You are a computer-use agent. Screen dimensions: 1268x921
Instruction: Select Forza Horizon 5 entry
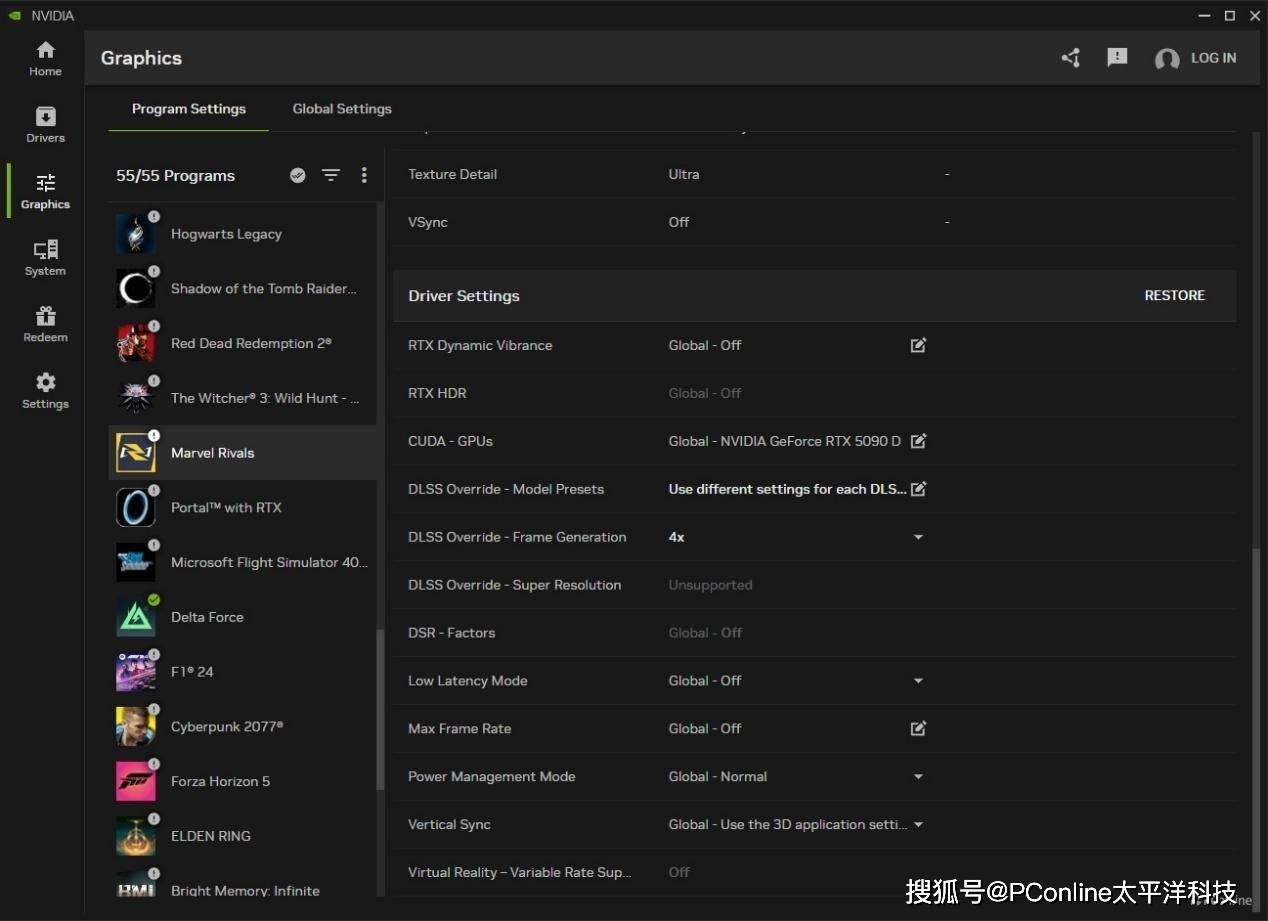coord(243,781)
